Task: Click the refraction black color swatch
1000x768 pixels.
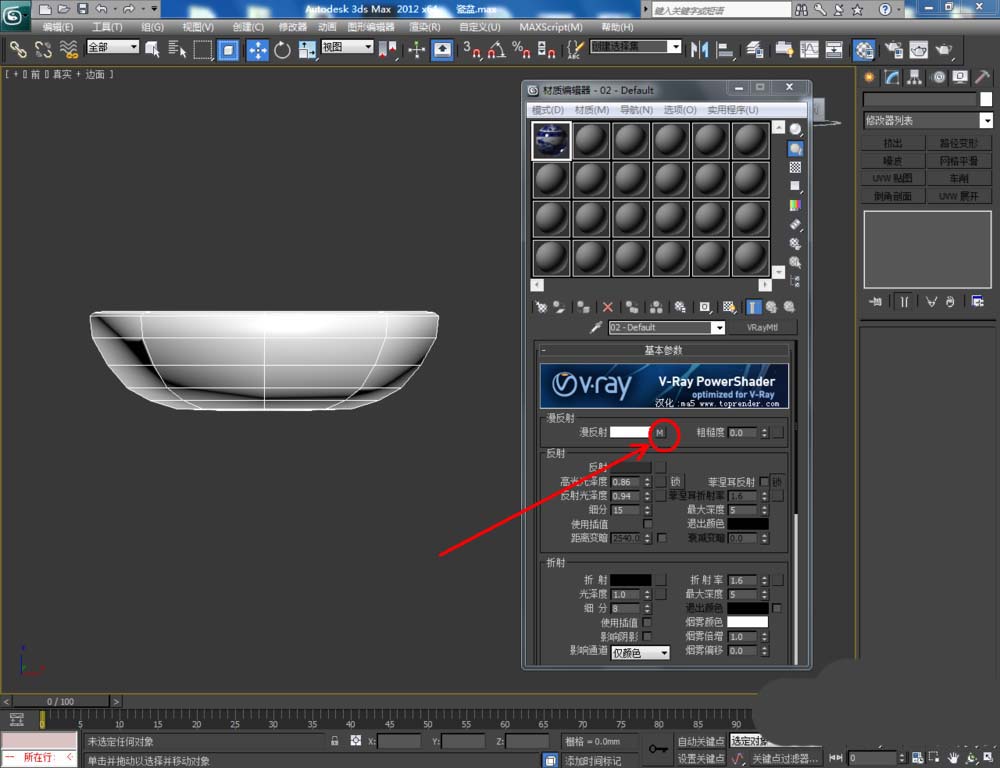Action: pyautogui.click(x=631, y=580)
